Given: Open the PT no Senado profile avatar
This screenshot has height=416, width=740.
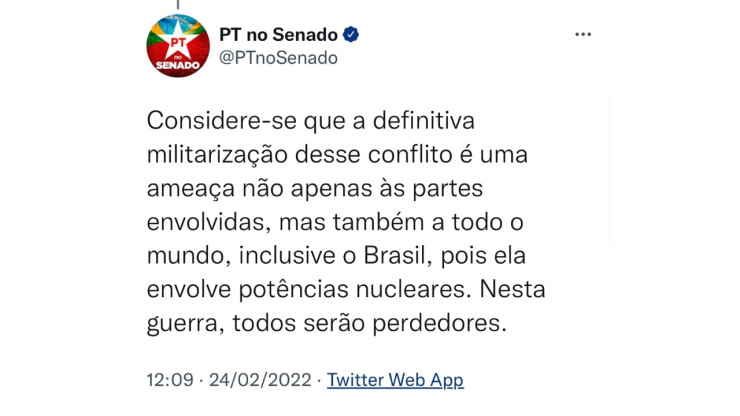Looking at the screenshot, I should 178,46.
